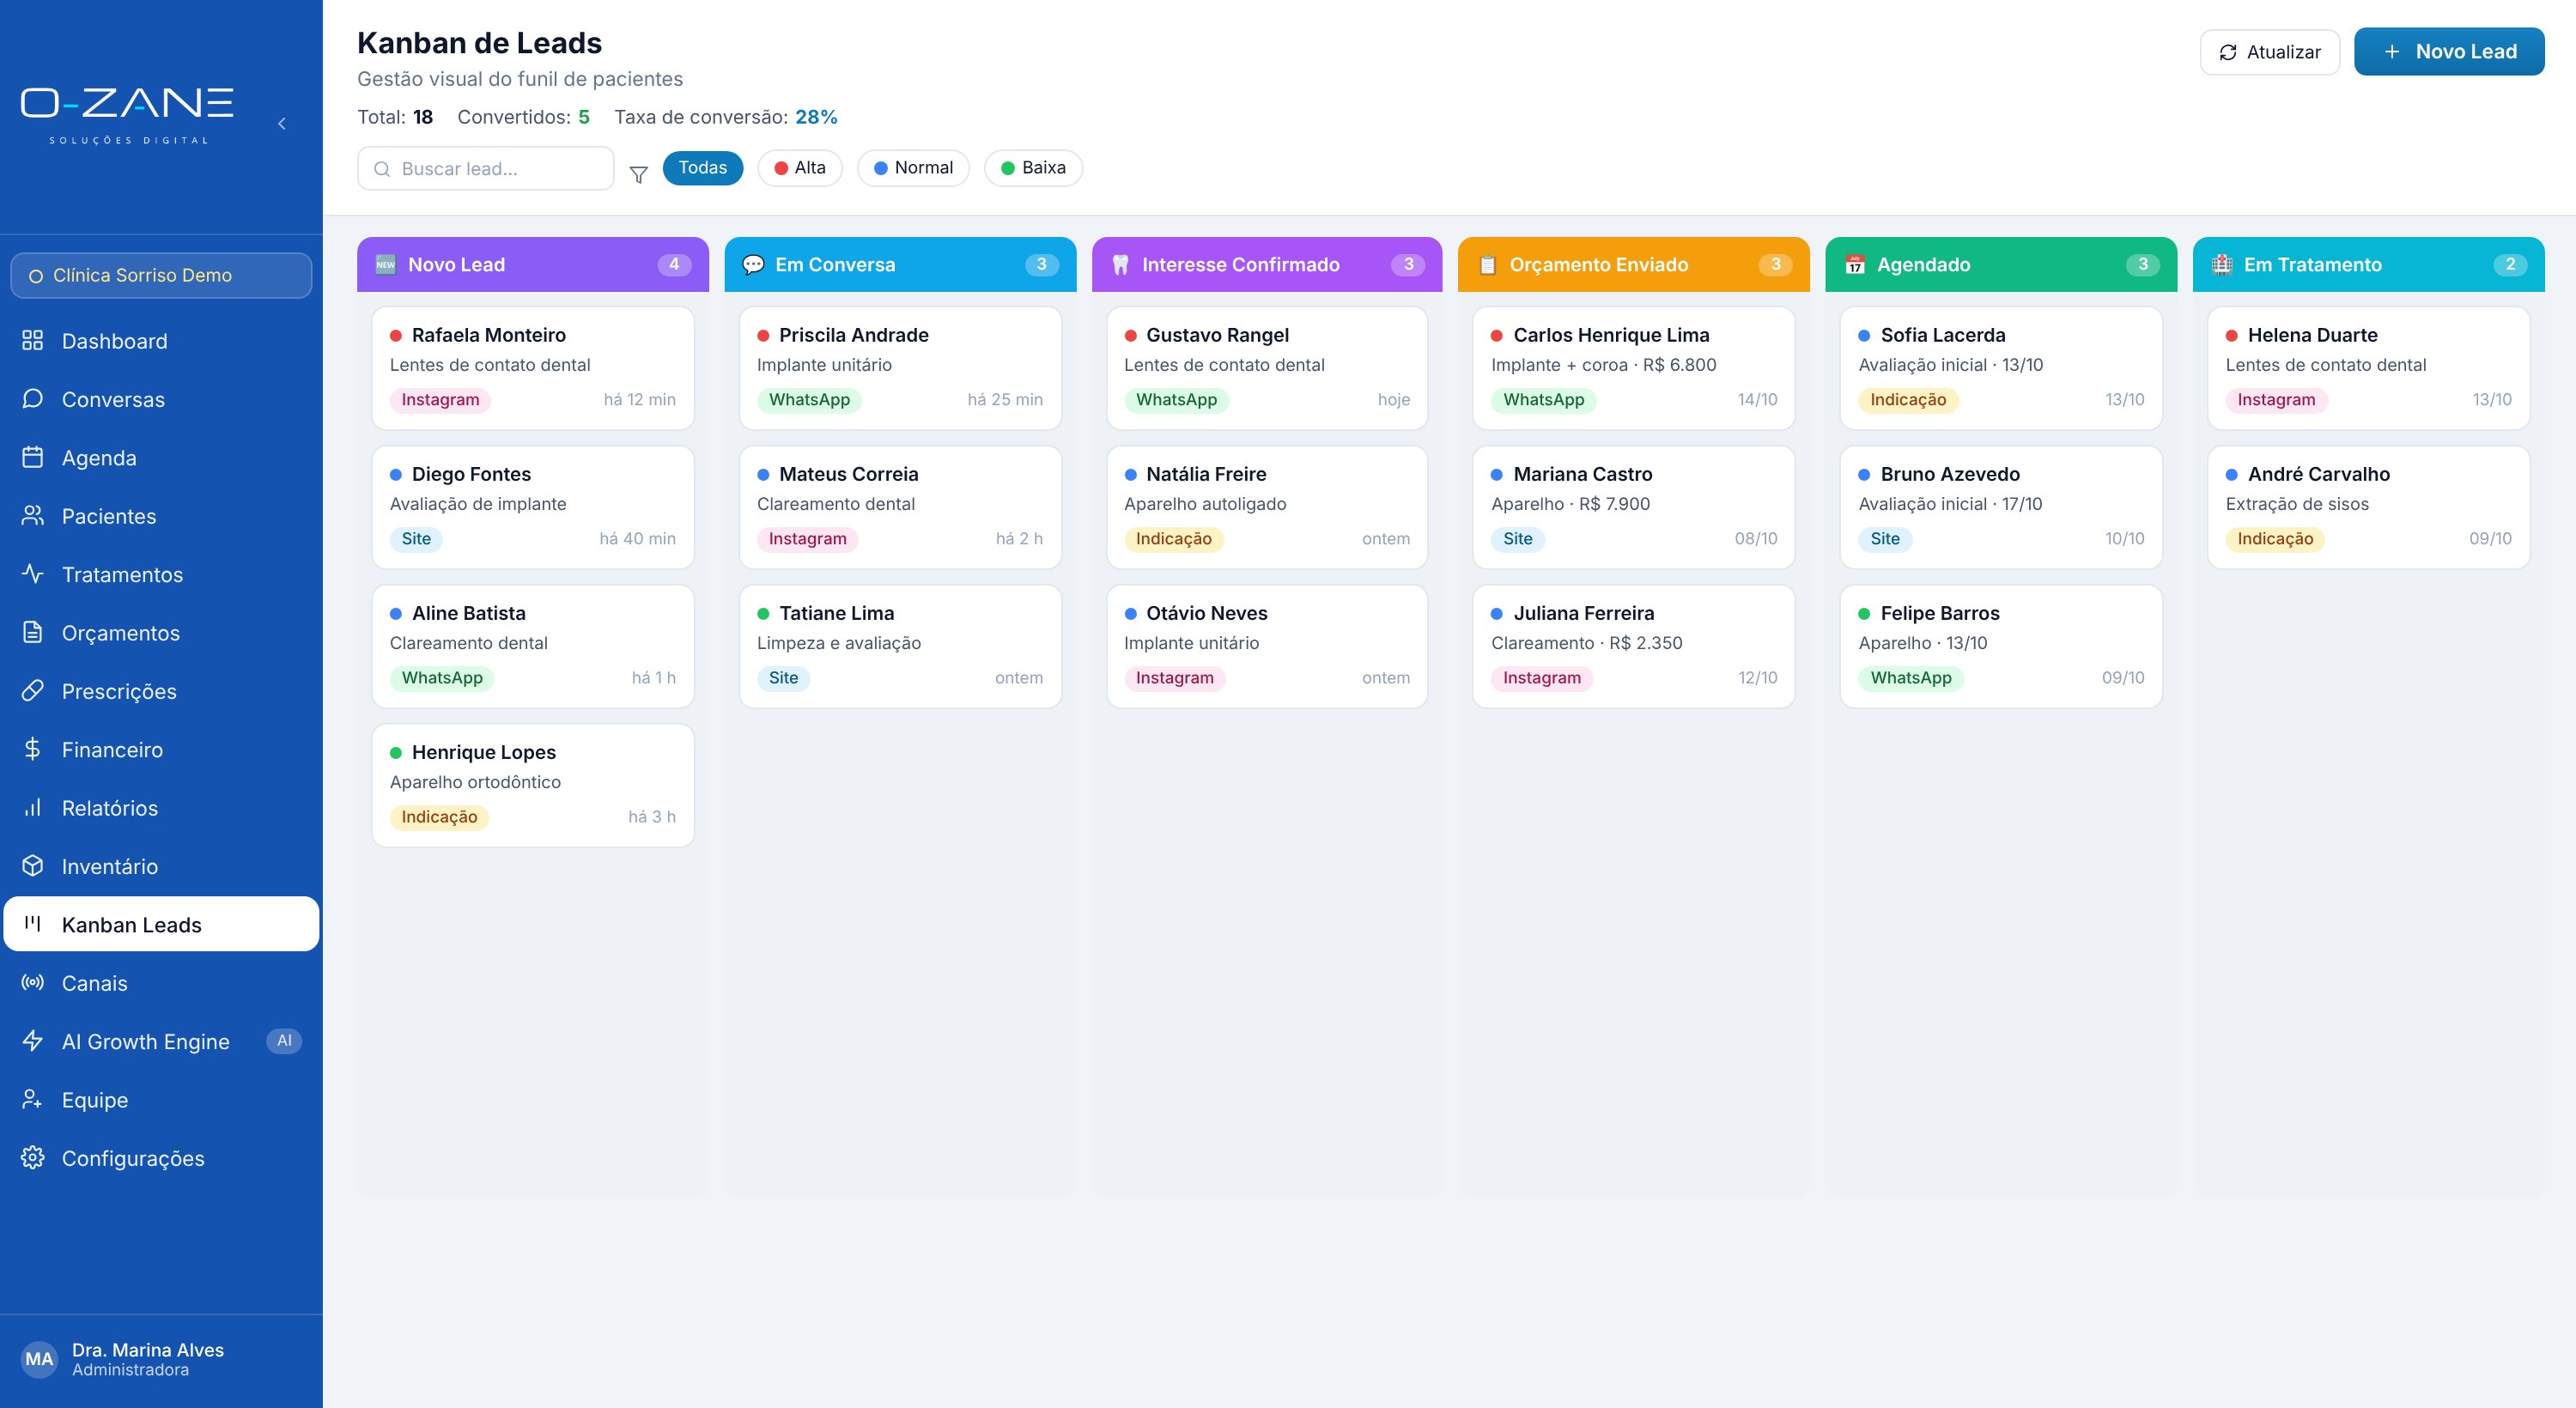Viewport: 2576px width, 1408px height.
Task: Click the Dashboard grid icon
Action: coord(33,340)
